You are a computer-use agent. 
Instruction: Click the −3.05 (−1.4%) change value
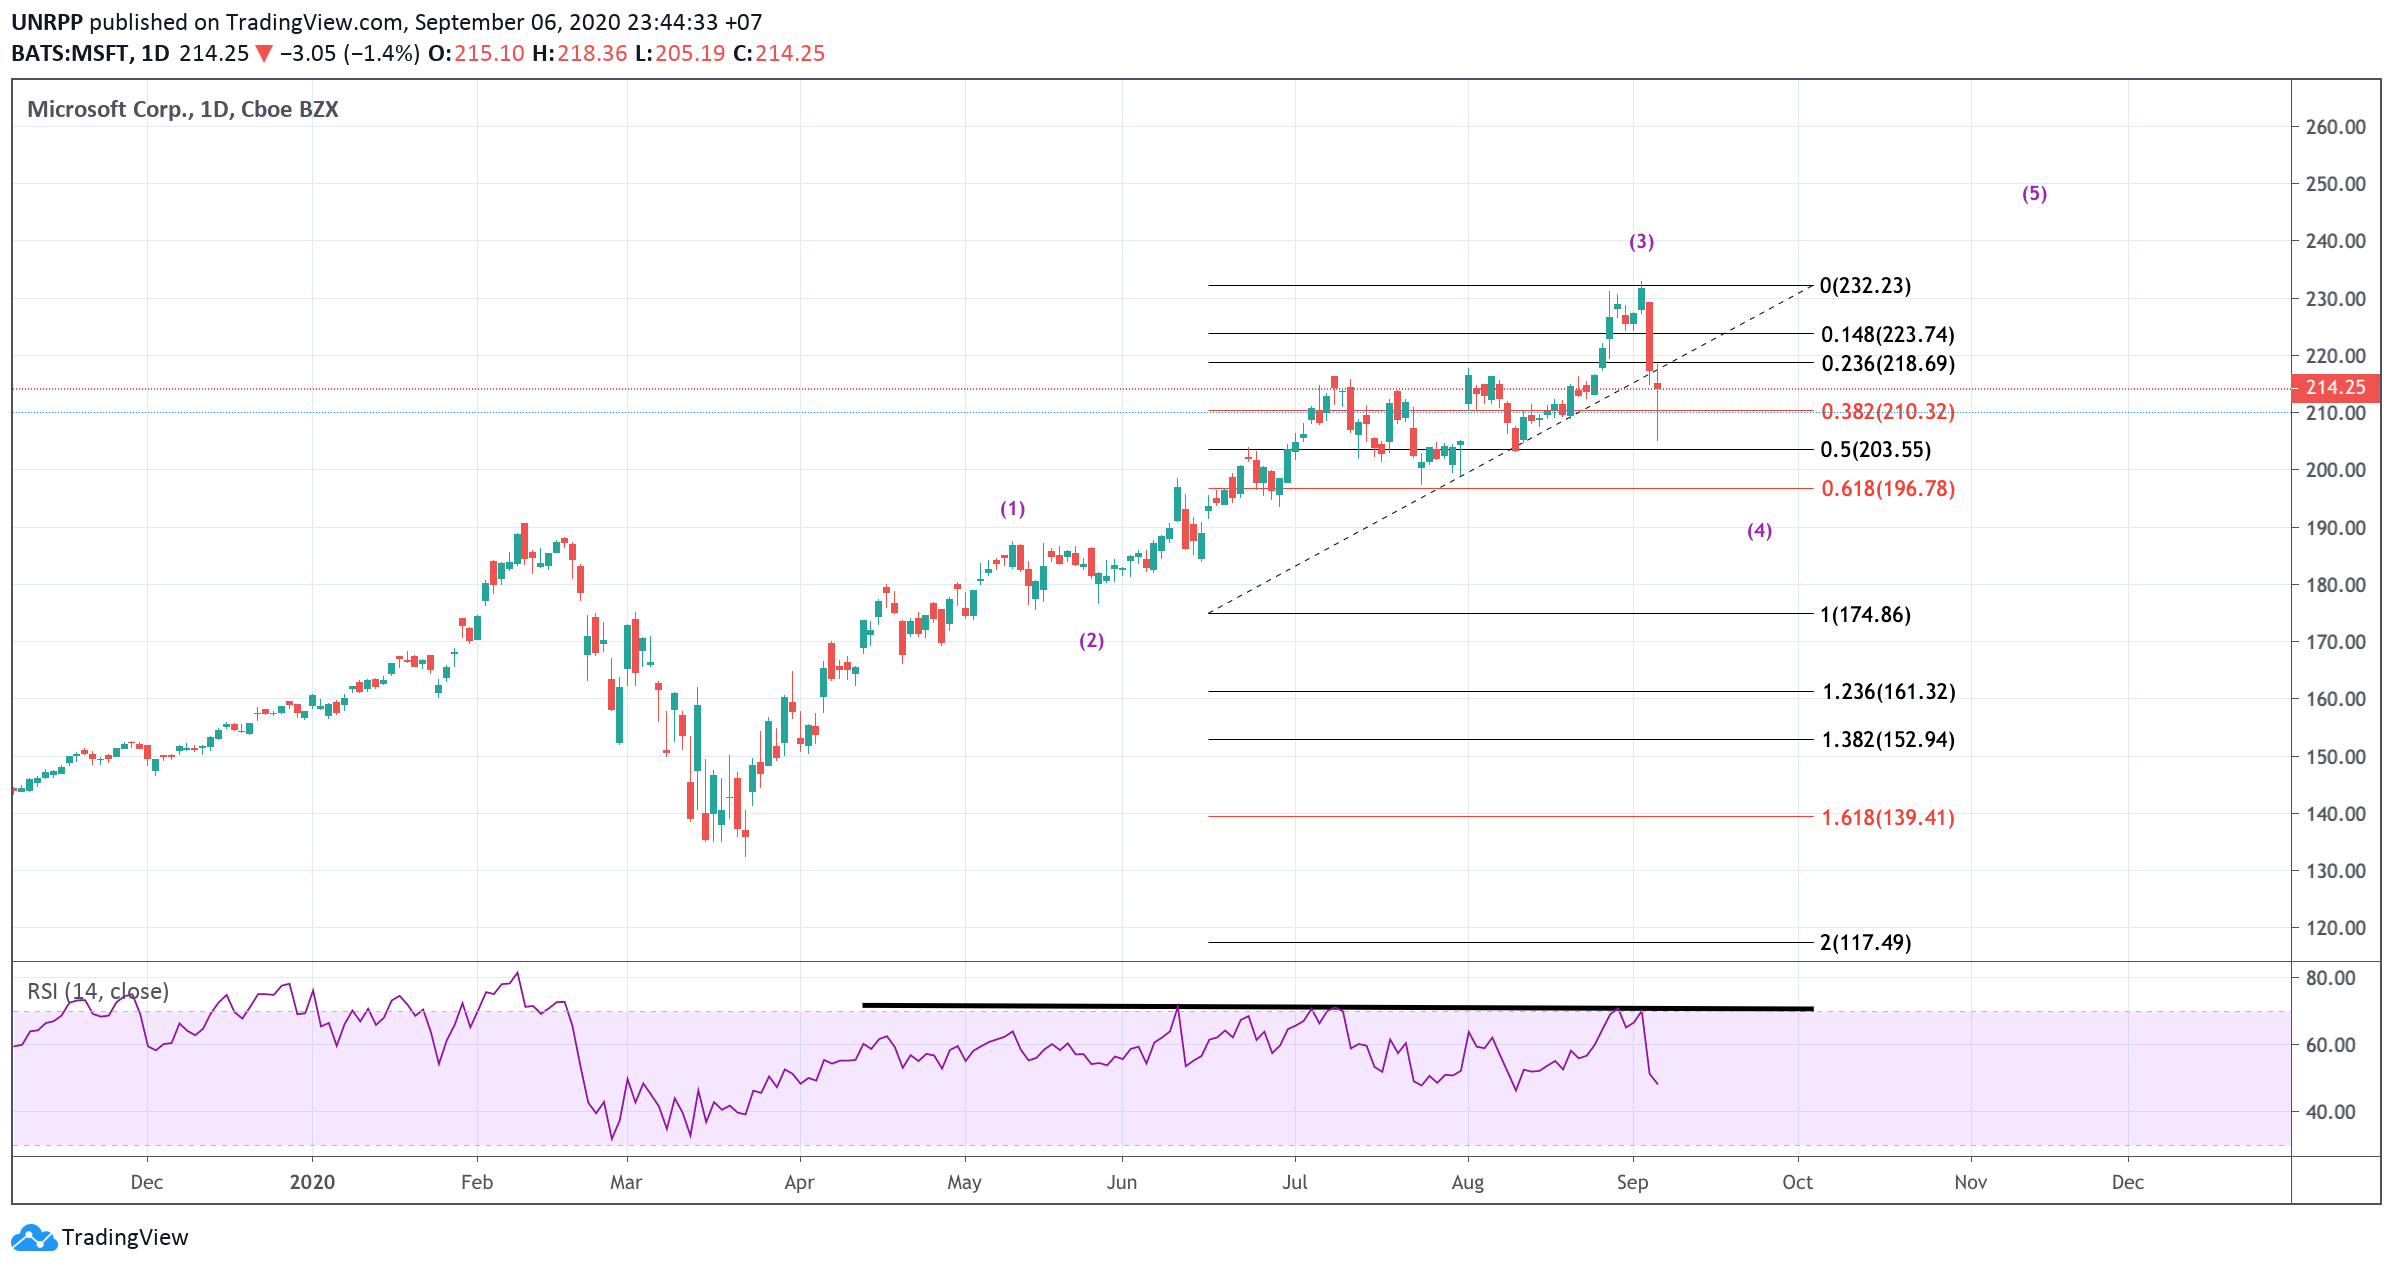350,53
